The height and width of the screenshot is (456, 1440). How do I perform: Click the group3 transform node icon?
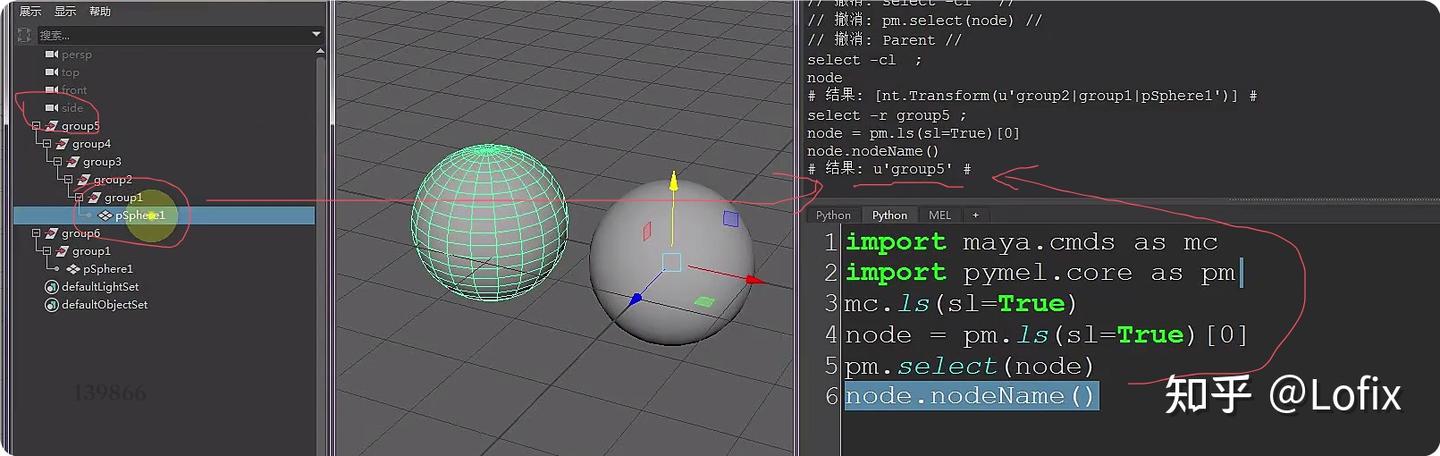pos(73,162)
